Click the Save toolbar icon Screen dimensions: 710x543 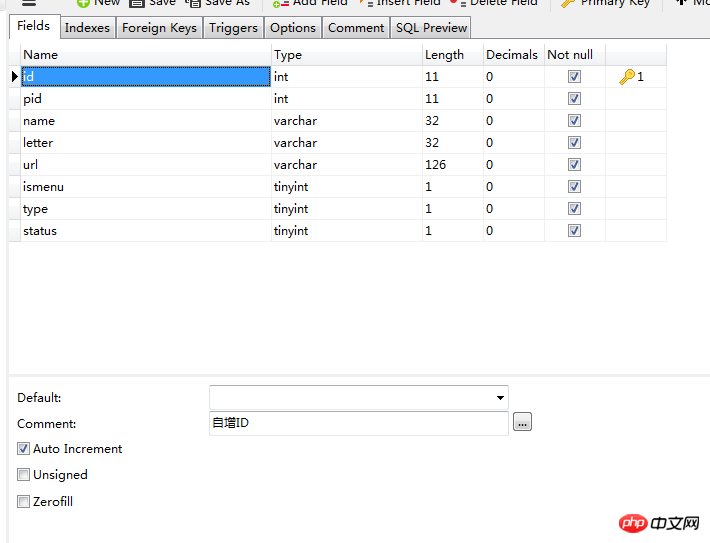136,3
